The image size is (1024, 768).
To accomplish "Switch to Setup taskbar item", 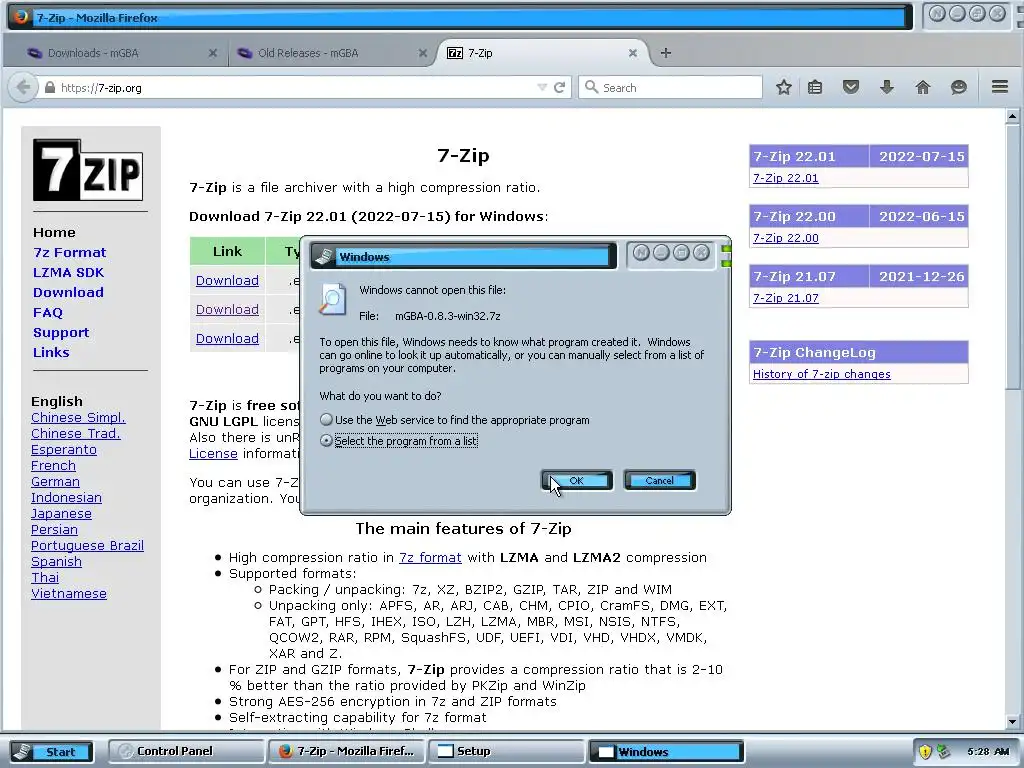I will pyautogui.click(x=505, y=751).
